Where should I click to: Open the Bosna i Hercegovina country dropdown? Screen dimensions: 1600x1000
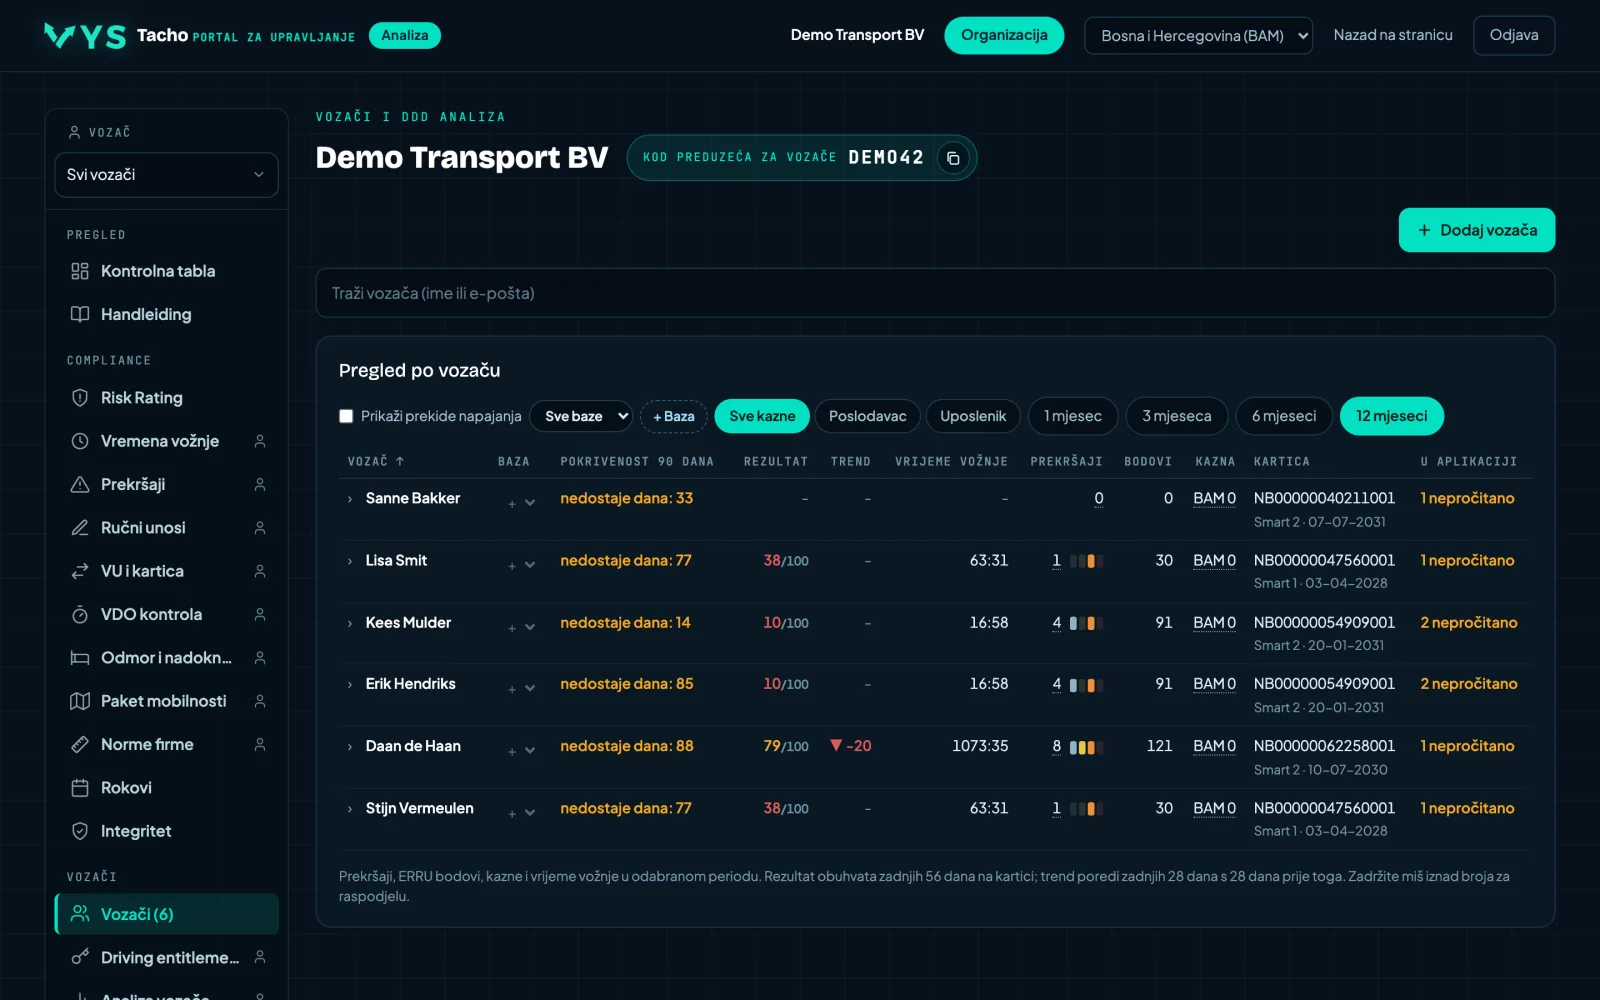coord(1198,36)
